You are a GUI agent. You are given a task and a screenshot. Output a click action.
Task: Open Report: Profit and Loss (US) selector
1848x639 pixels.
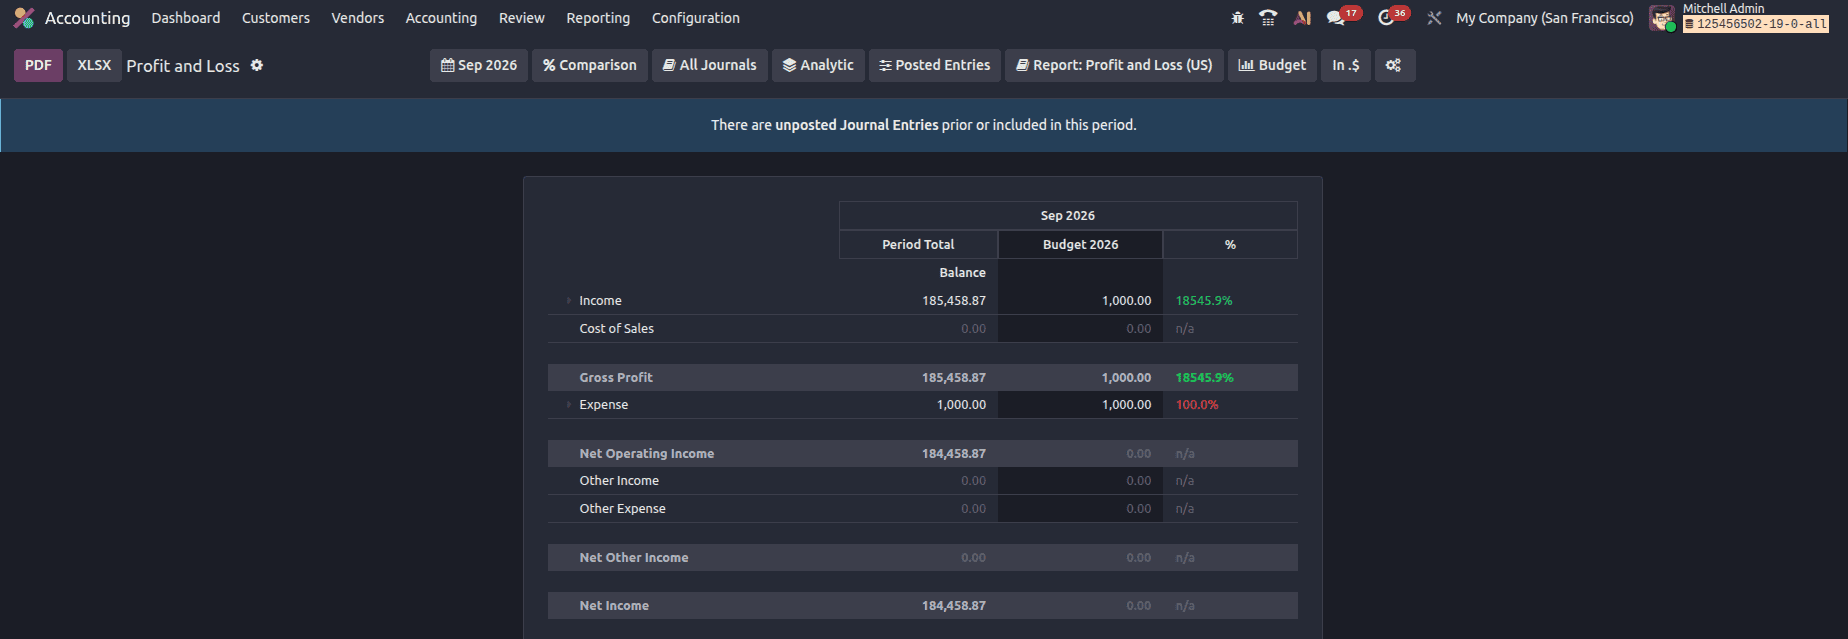tap(1114, 65)
